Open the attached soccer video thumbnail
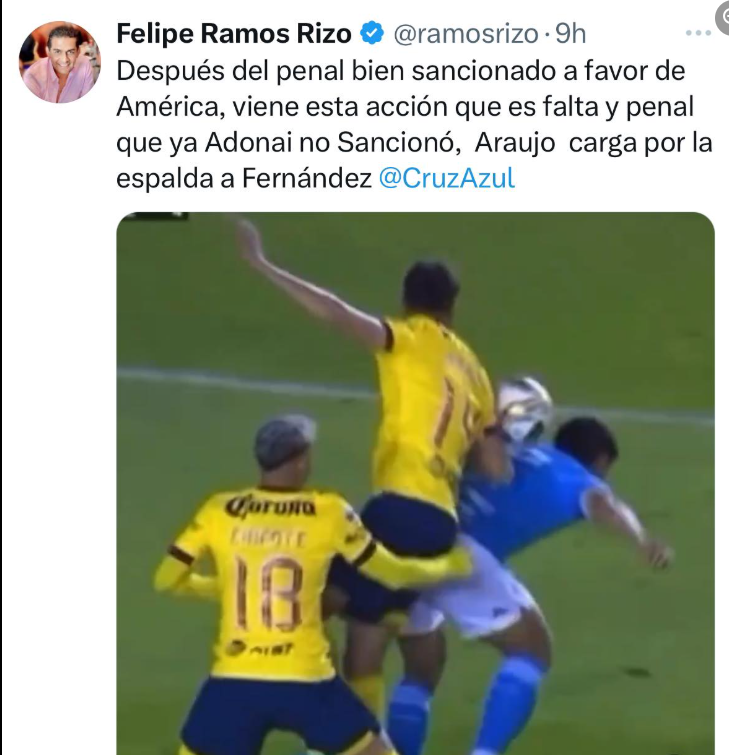729x755 pixels. [416, 483]
